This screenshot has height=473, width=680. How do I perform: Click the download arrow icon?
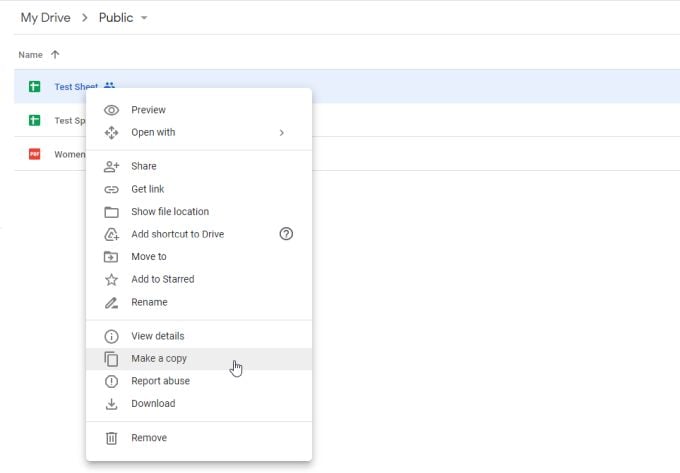[x=112, y=404]
